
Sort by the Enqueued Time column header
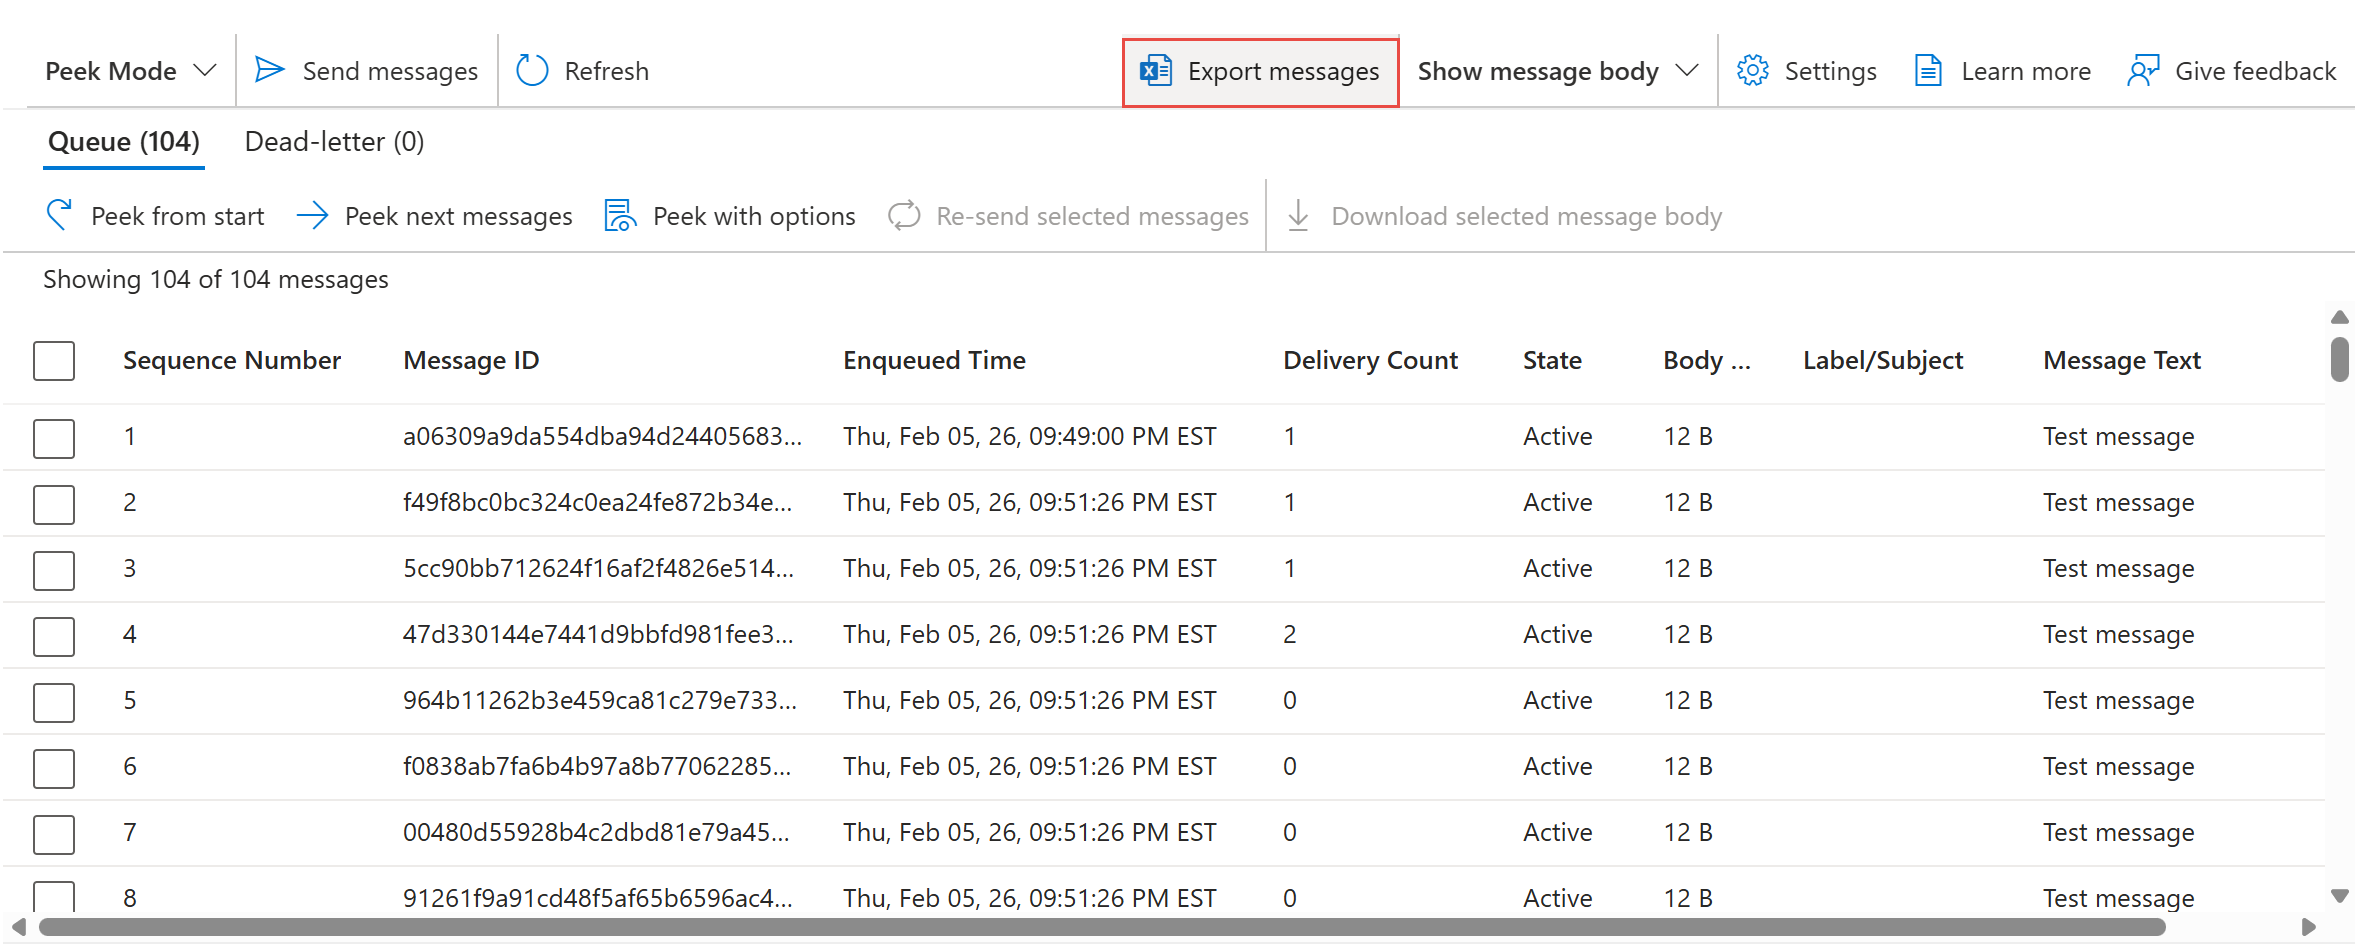click(x=934, y=361)
